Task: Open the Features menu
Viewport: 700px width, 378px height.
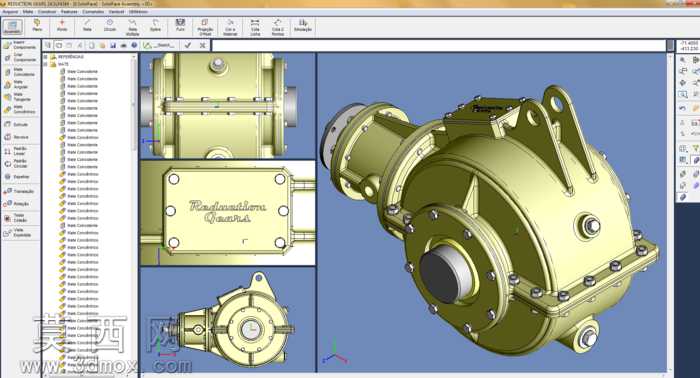Action: tap(69, 12)
